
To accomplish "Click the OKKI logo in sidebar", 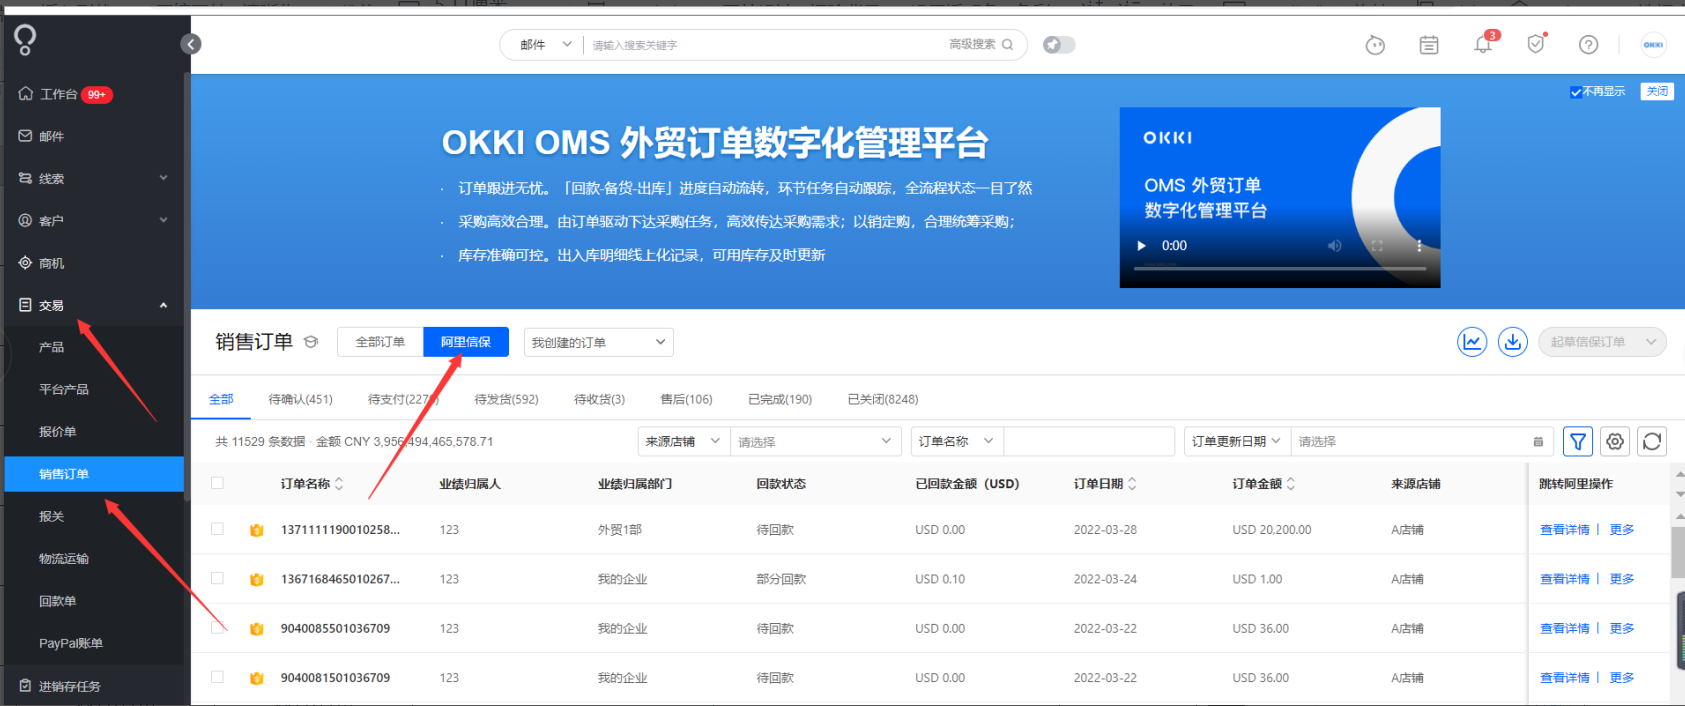I will 25,40.
